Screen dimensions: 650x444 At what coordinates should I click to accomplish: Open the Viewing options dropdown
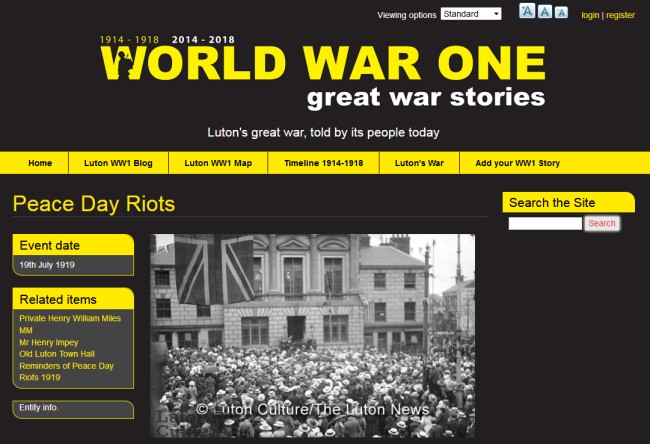[x=471, y=14]
